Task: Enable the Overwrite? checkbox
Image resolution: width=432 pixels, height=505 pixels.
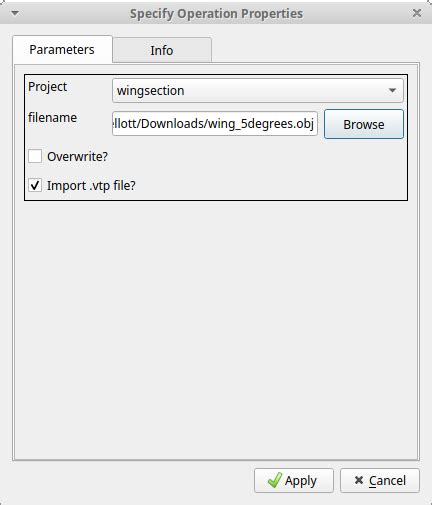Action: [35, 156]
